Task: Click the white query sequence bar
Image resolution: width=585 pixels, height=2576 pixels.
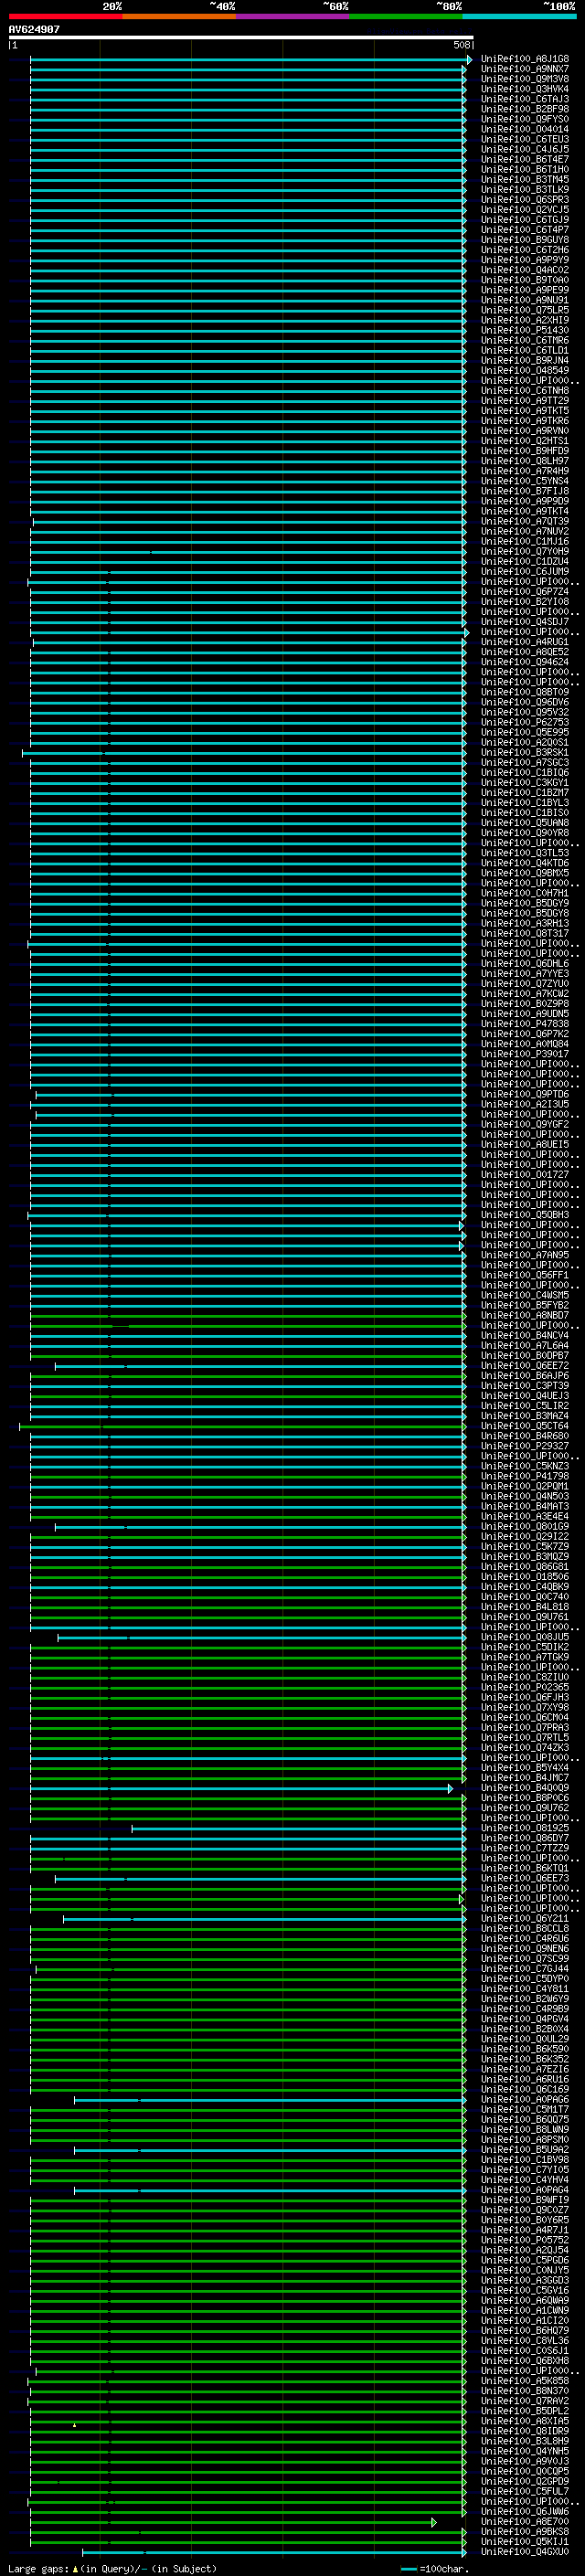Action: point(240,38)
